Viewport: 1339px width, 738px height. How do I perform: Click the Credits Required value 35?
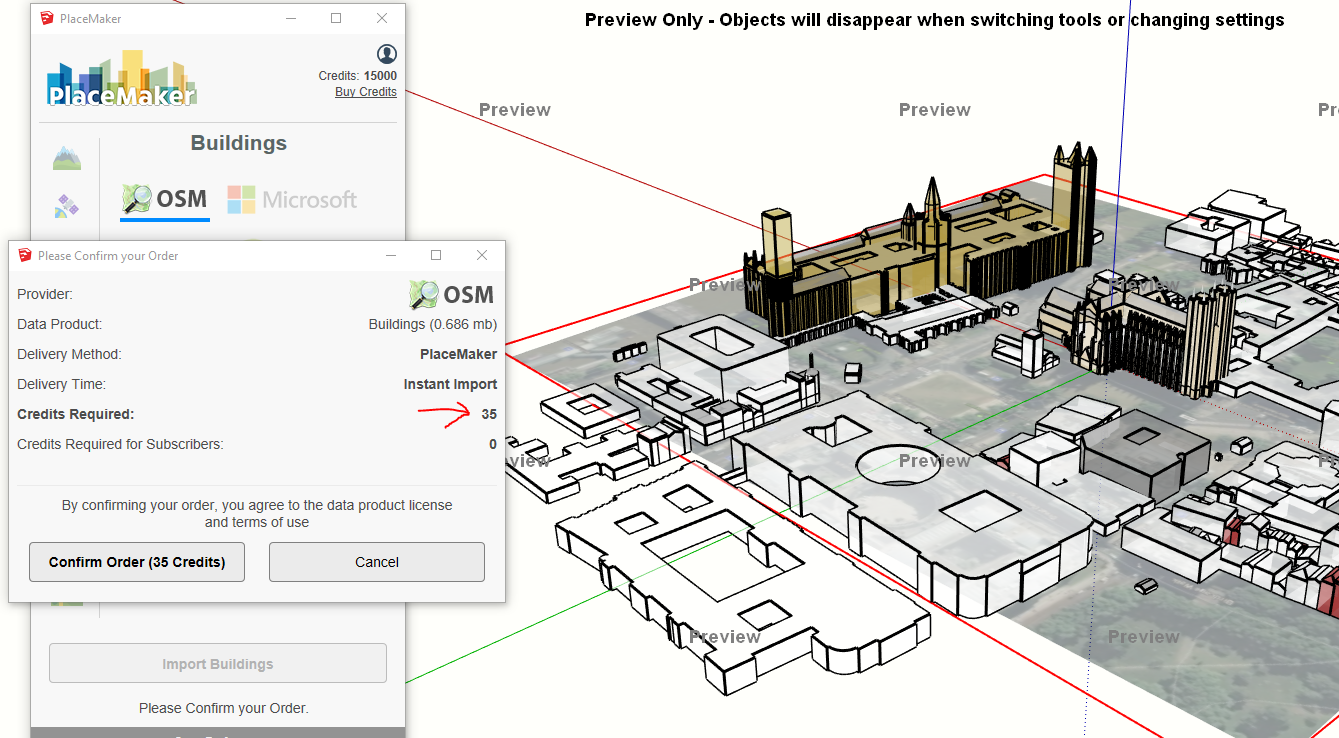[x=489, y=414]
